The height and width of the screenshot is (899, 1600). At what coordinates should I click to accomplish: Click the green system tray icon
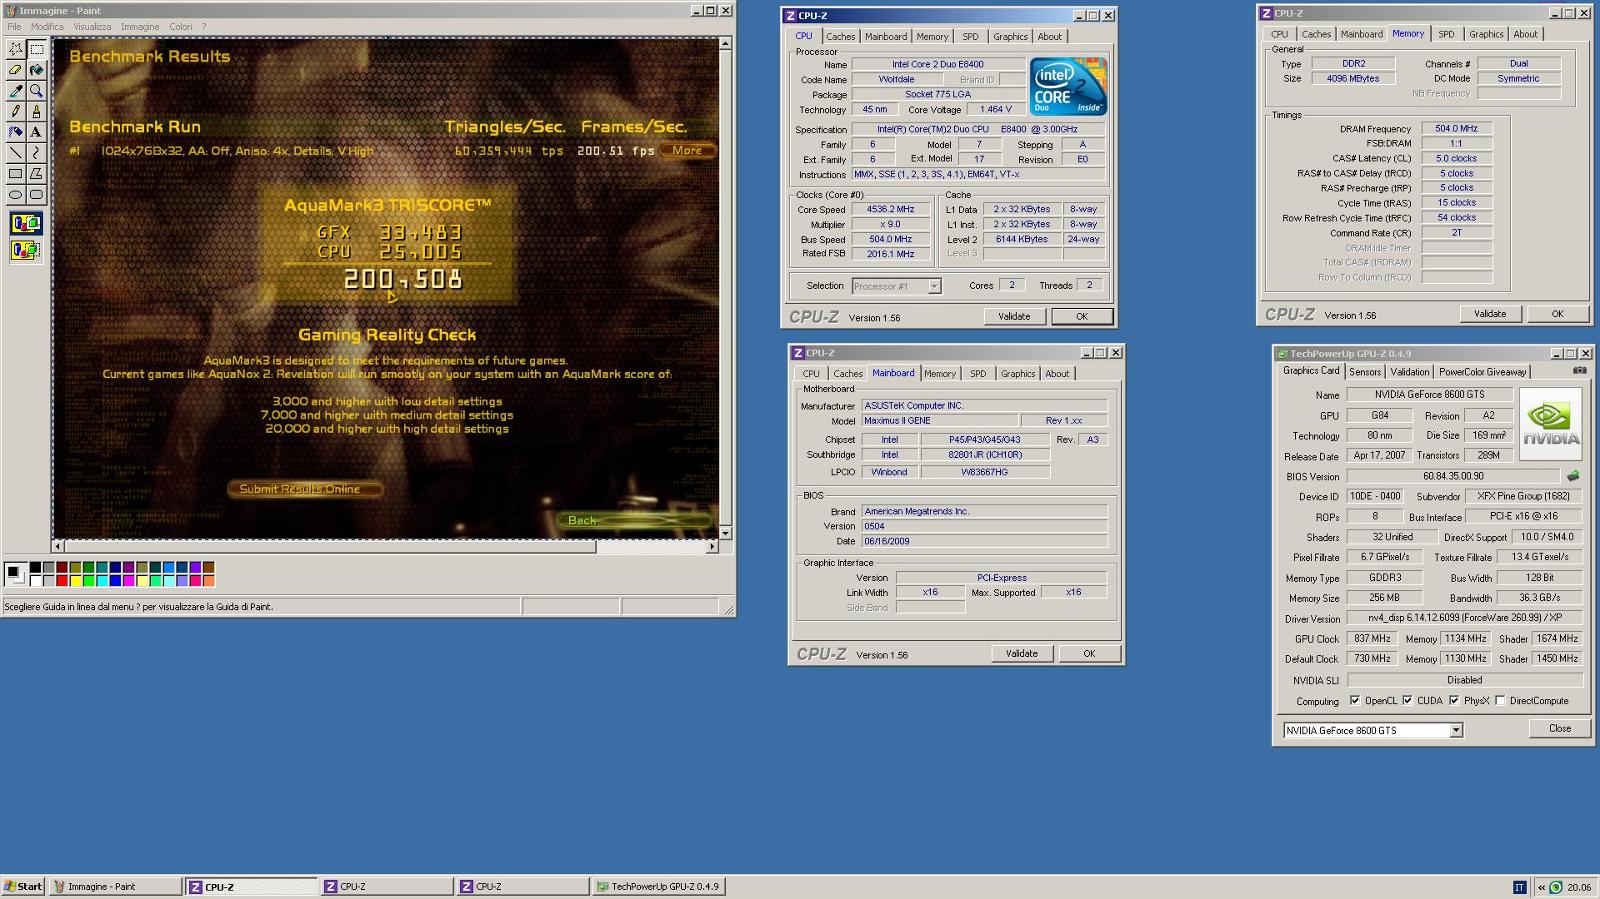[1555, 887]
